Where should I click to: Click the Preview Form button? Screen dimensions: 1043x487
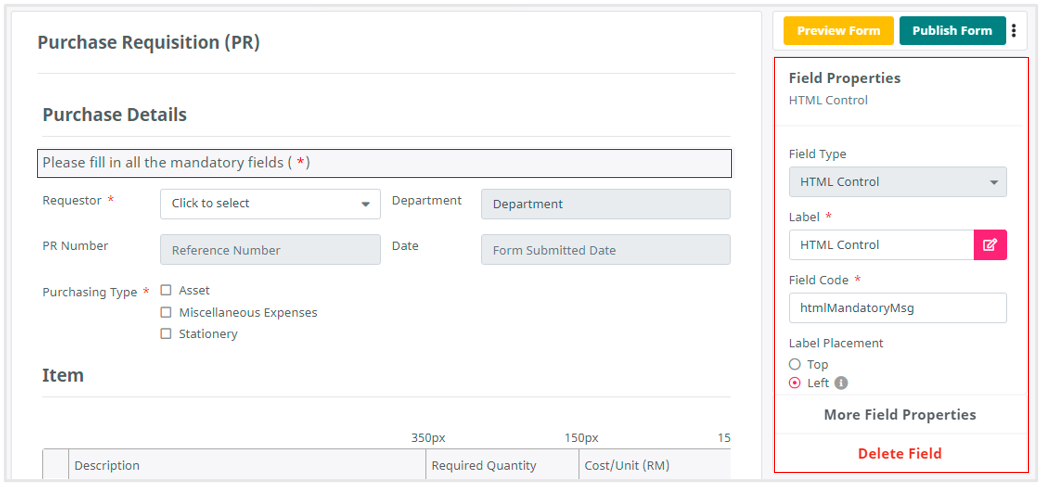click(x=838, y=31)
